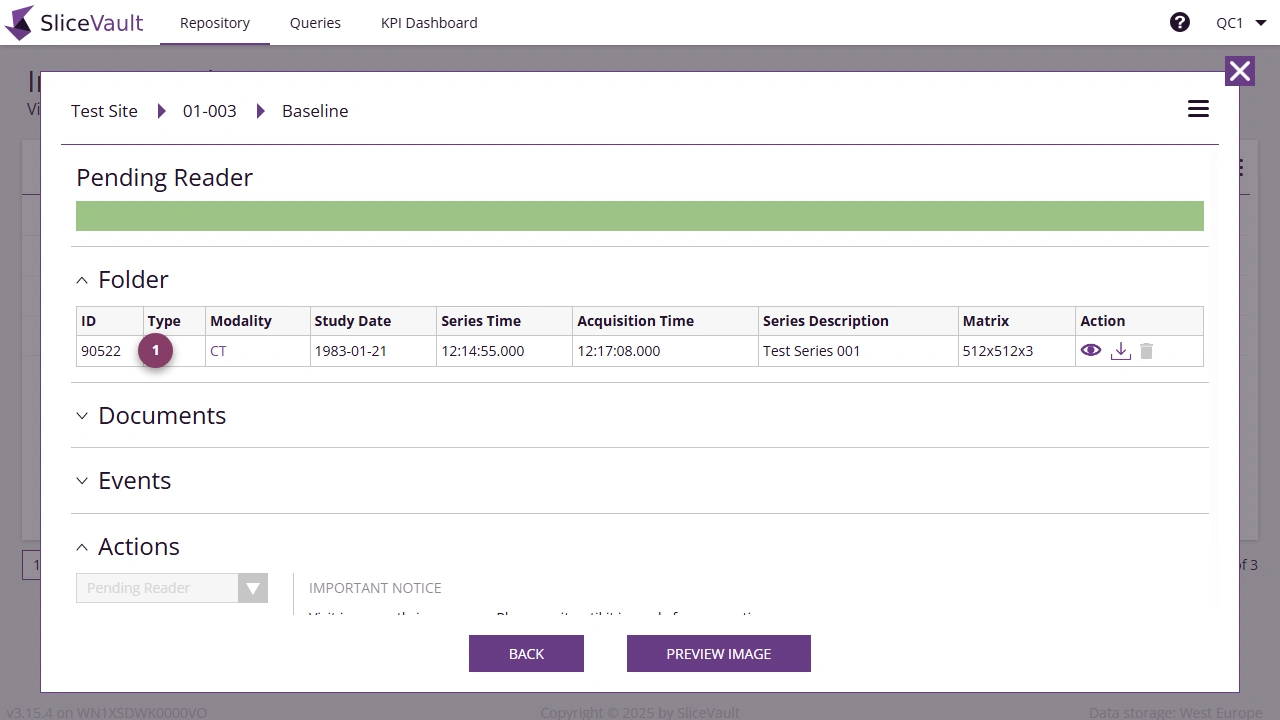1280x720 pixels.
Task: Click the green progress bar under Pending Reader
Action: click(x=640, y=215)
